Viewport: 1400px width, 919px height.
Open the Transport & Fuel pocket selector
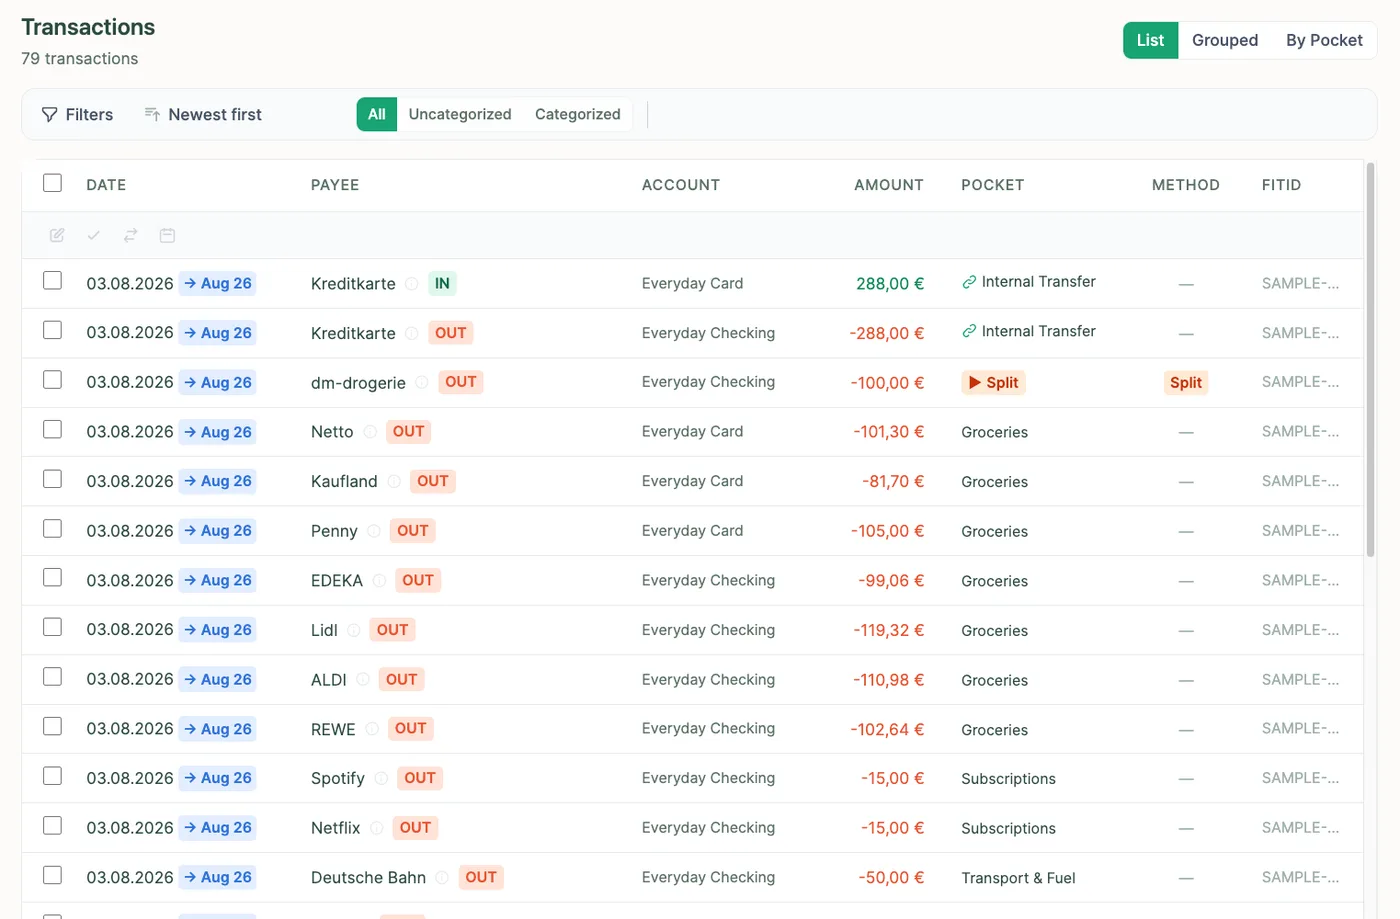point(1018,878)
